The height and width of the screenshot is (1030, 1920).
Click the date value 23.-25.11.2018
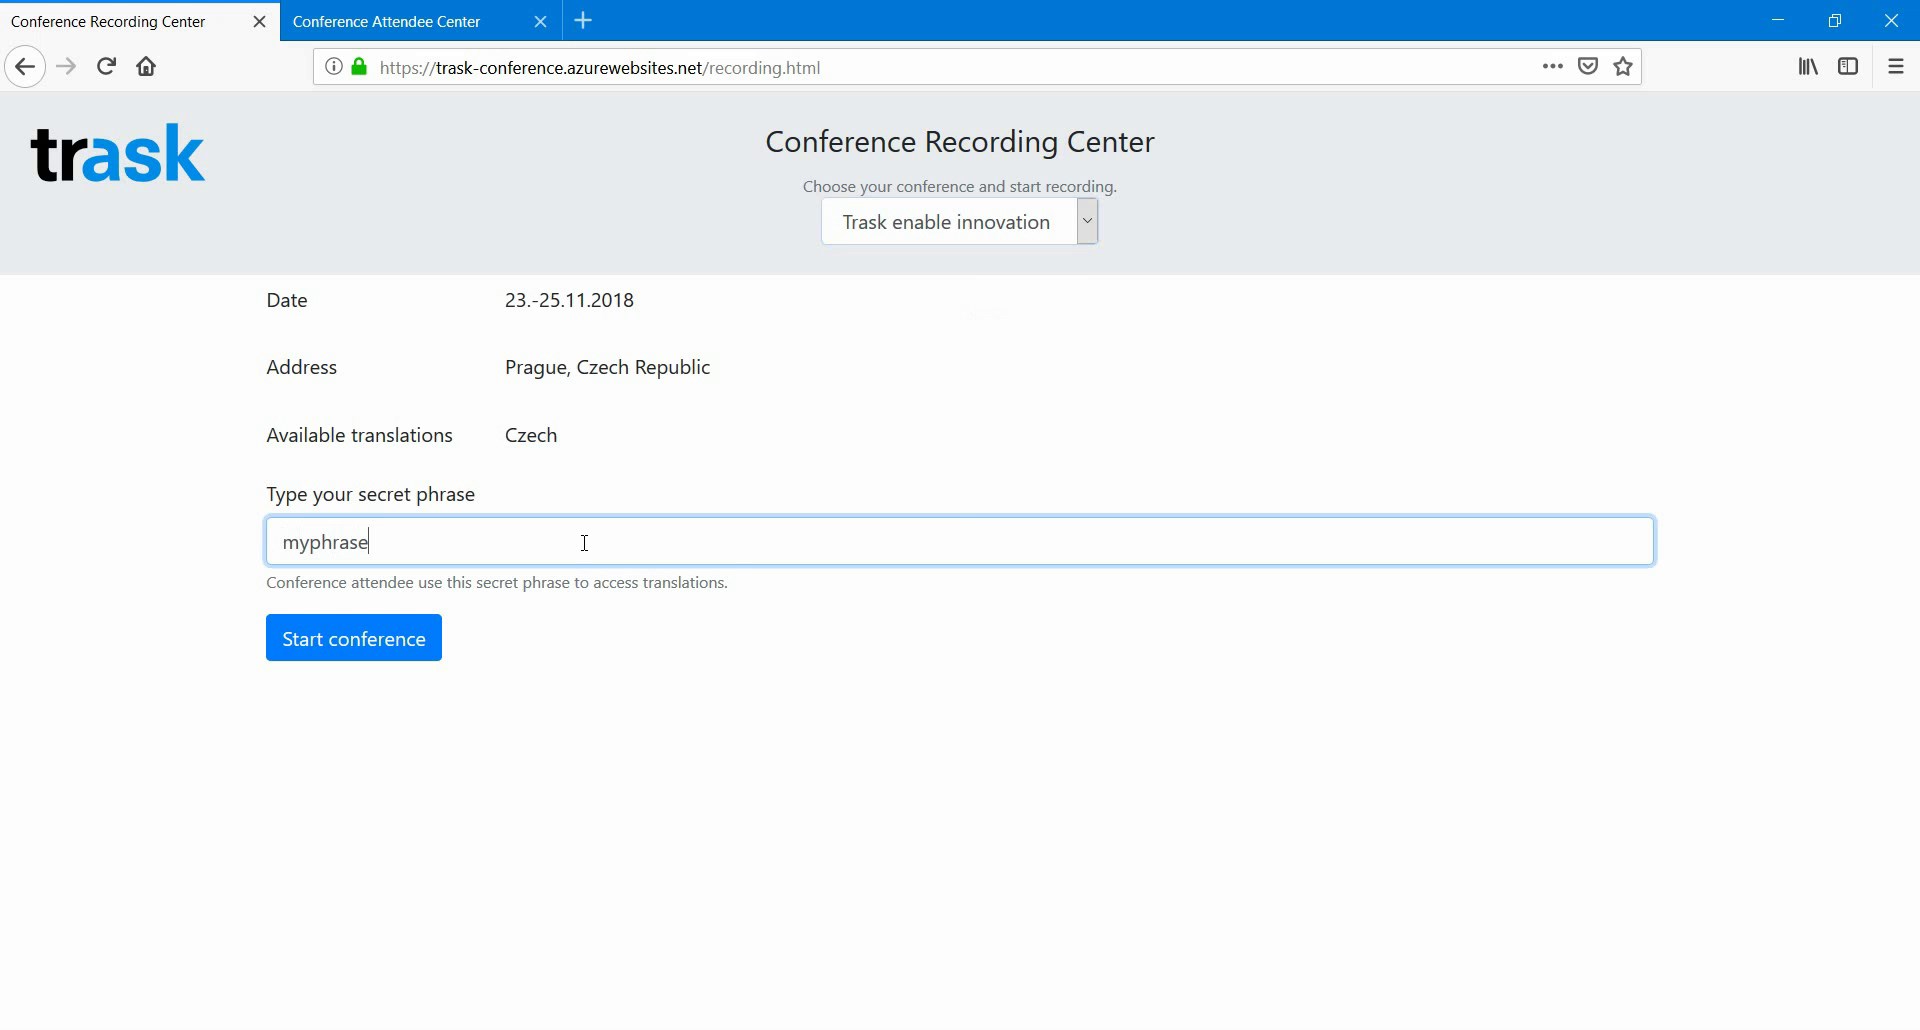pyautogui.click(x=570, y=301)
